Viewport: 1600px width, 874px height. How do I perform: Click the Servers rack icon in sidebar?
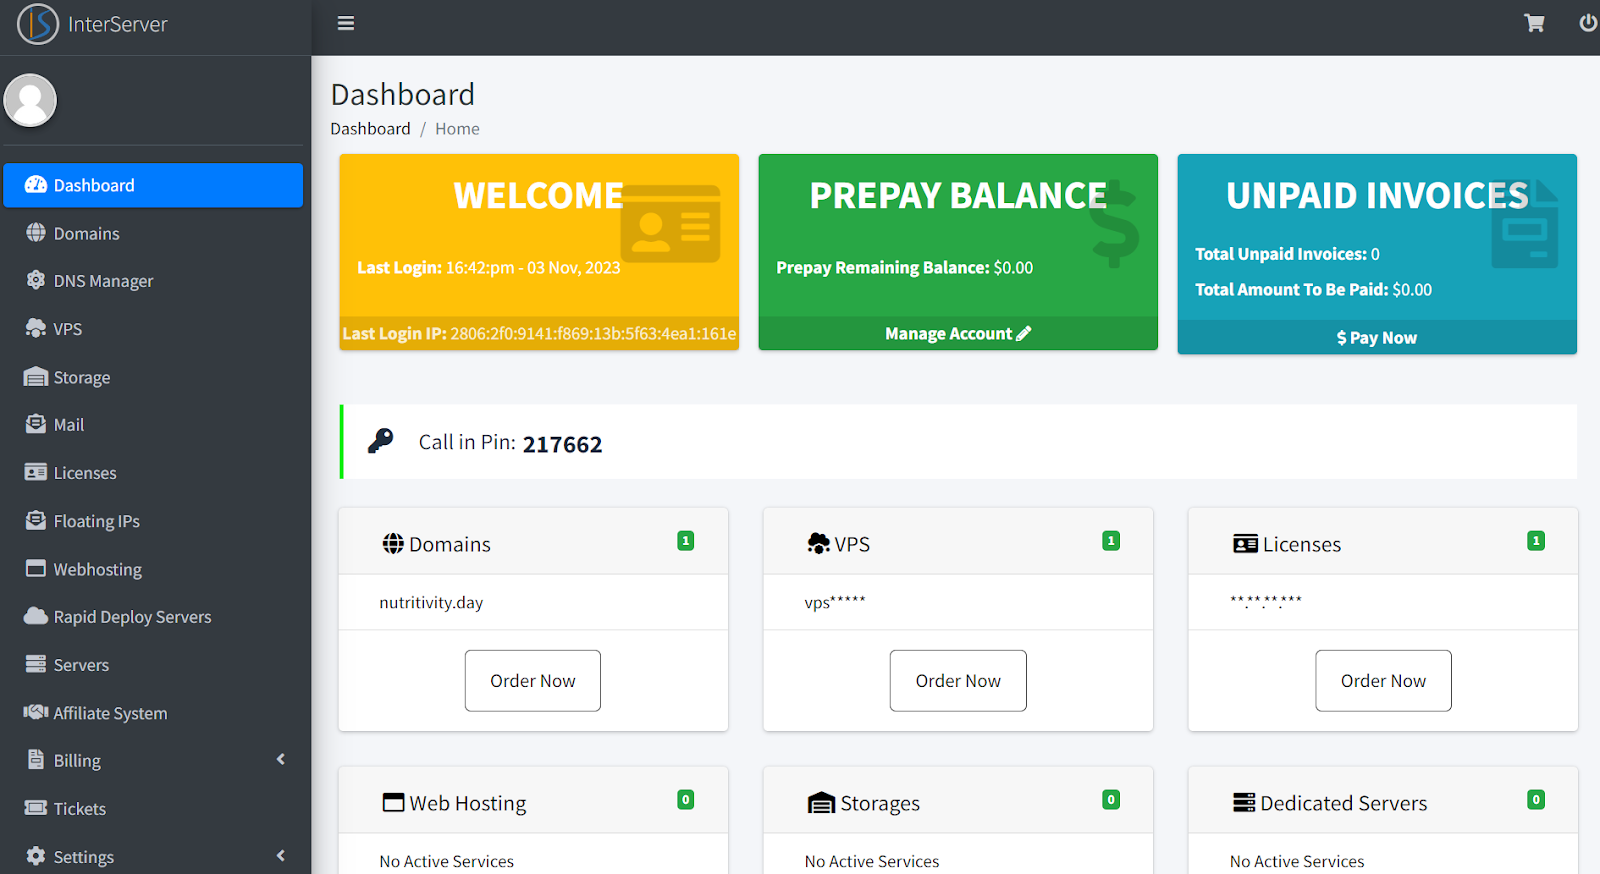click(36, 664)
